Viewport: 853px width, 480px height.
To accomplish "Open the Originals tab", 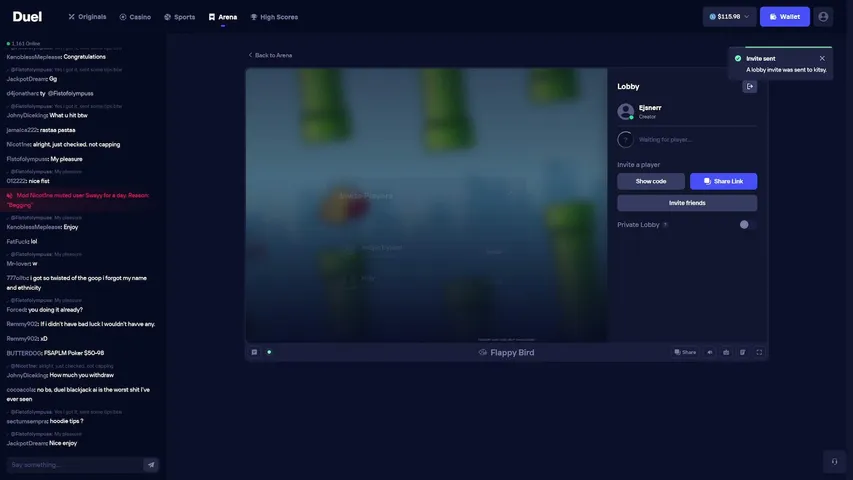I will pyautogui.click(x=87, y=17).
